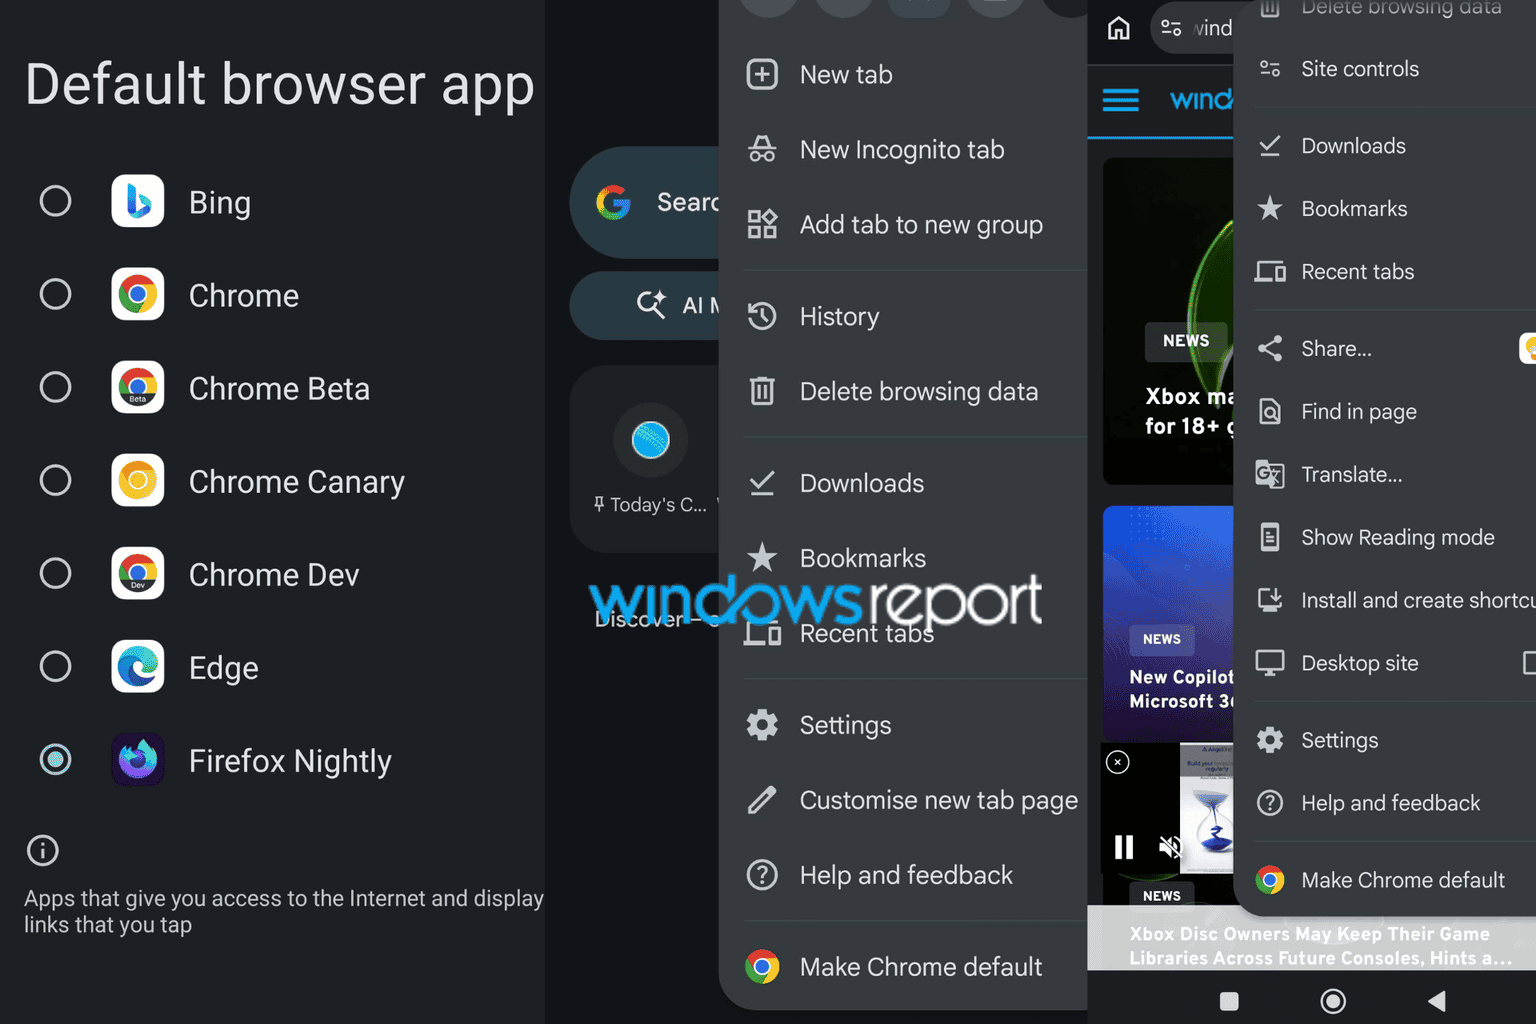Click Help and feedback icon below Desktop site

(x=1270, y=803)
